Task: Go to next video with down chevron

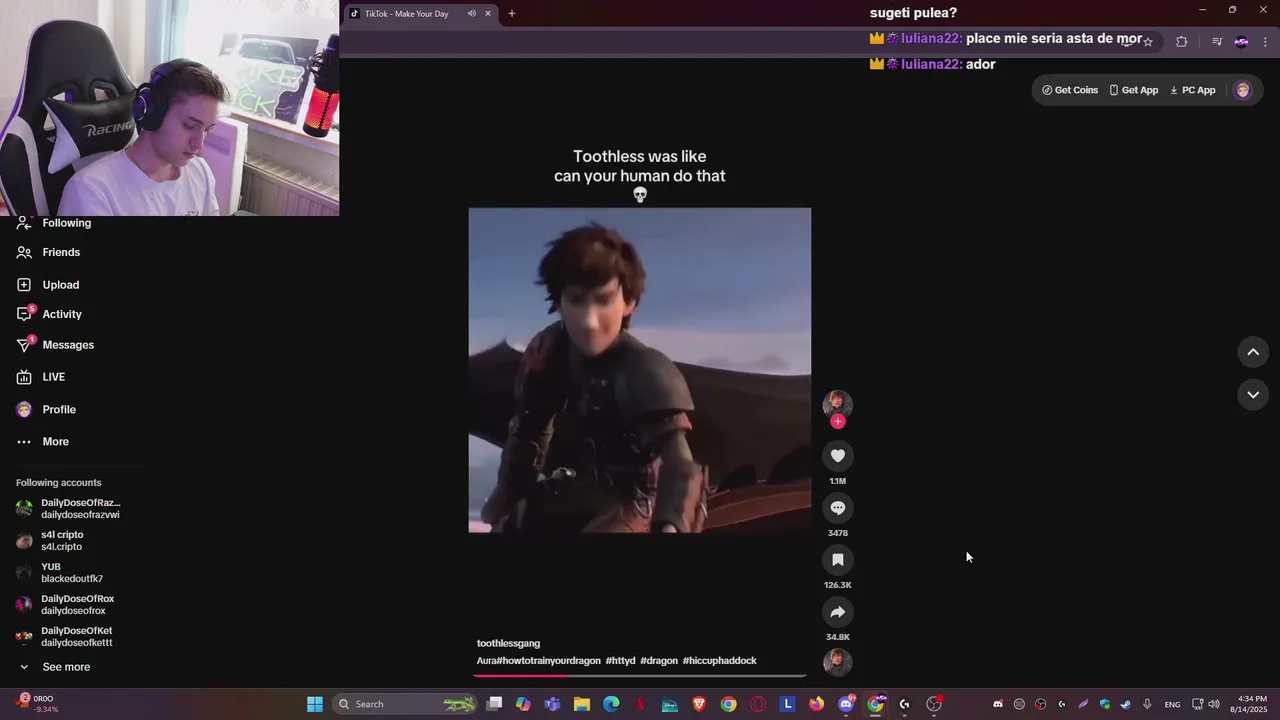Action: [x=1253, y=395]
